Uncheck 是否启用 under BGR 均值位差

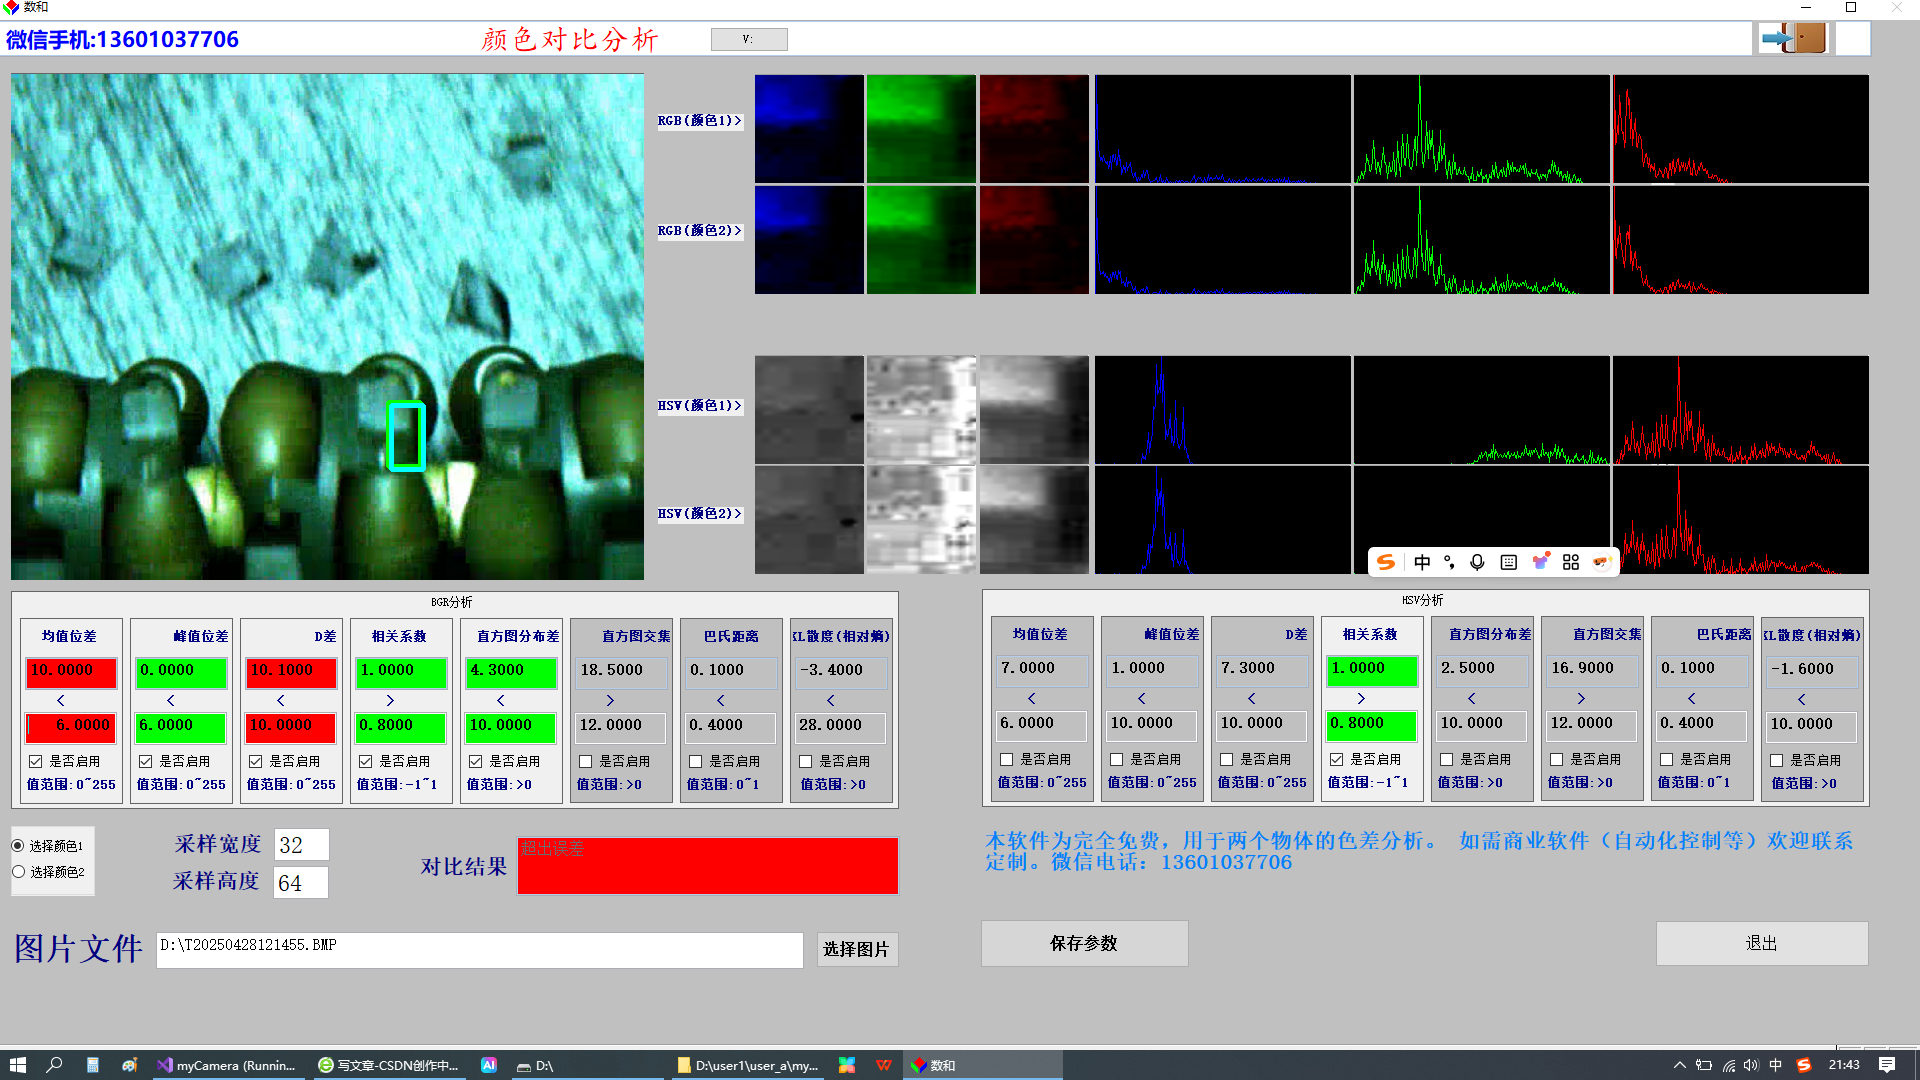tap(36, 761)
